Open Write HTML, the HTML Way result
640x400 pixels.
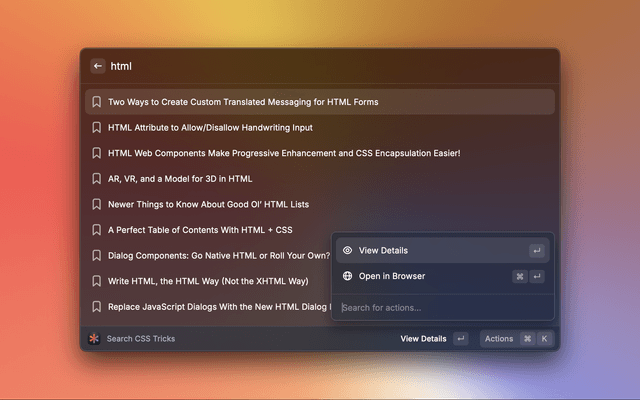[x=208, y=281]
